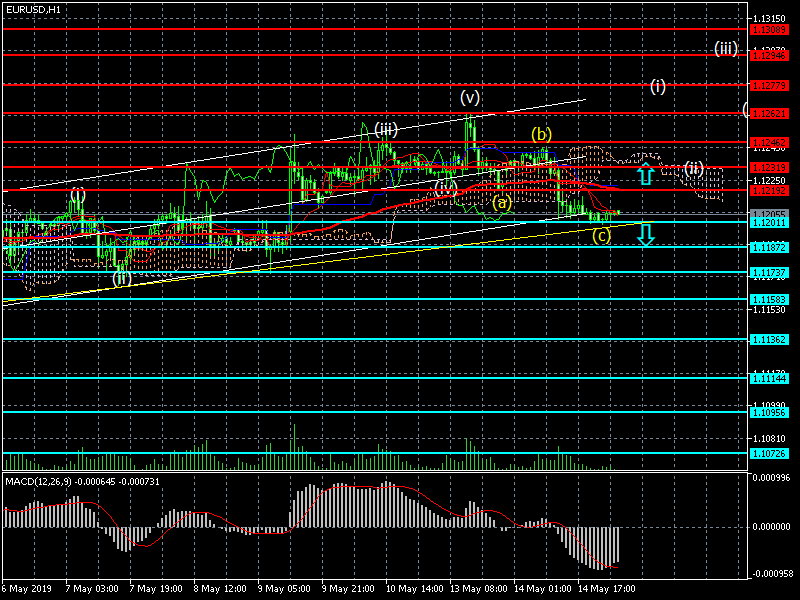Screen dimensions: 800x600
Task: Click the projected (i) wave label at right
Action: coord(657,86)
